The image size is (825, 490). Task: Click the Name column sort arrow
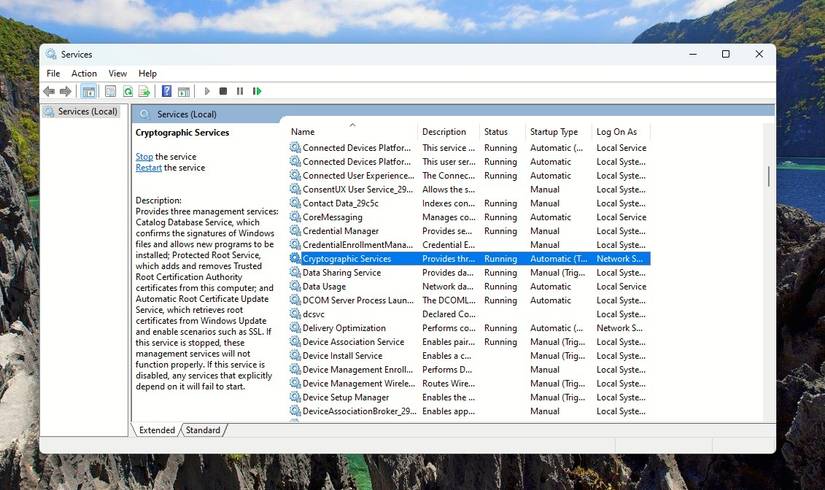[353, 125]
